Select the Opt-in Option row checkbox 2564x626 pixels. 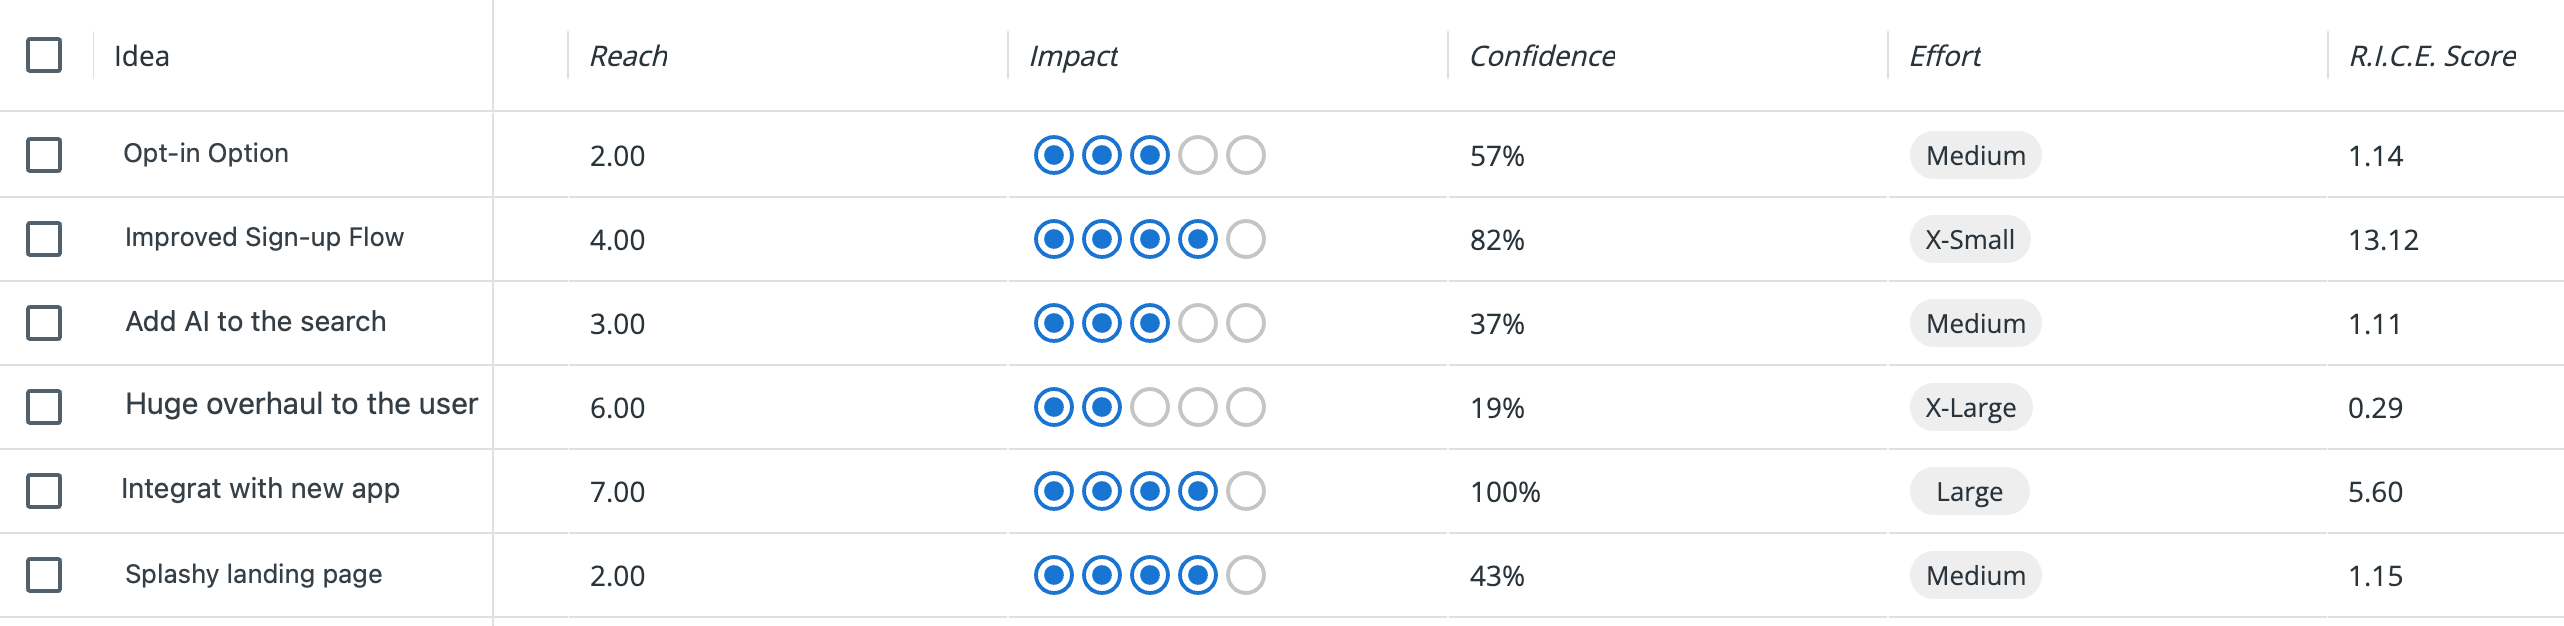tap(44, 155)
